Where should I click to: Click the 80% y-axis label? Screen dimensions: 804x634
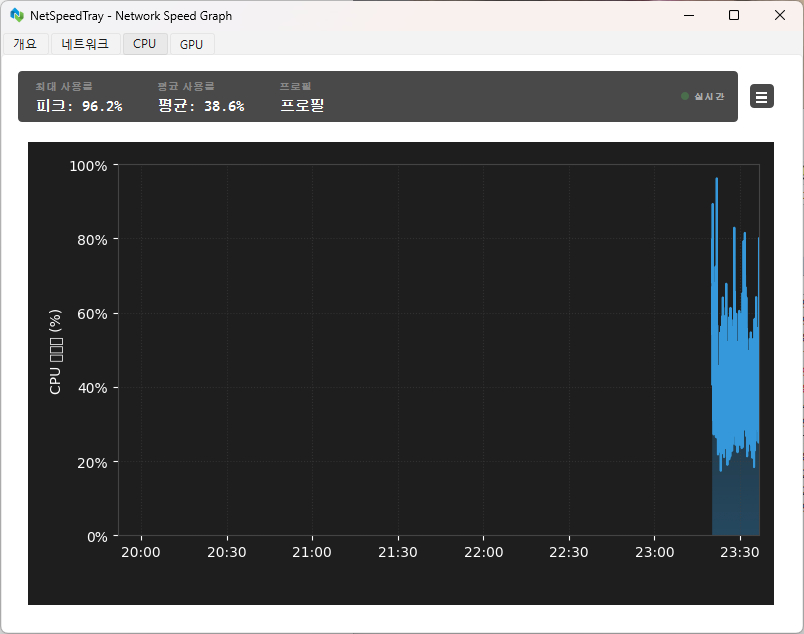pyautogui.click(x=92, y=240)
